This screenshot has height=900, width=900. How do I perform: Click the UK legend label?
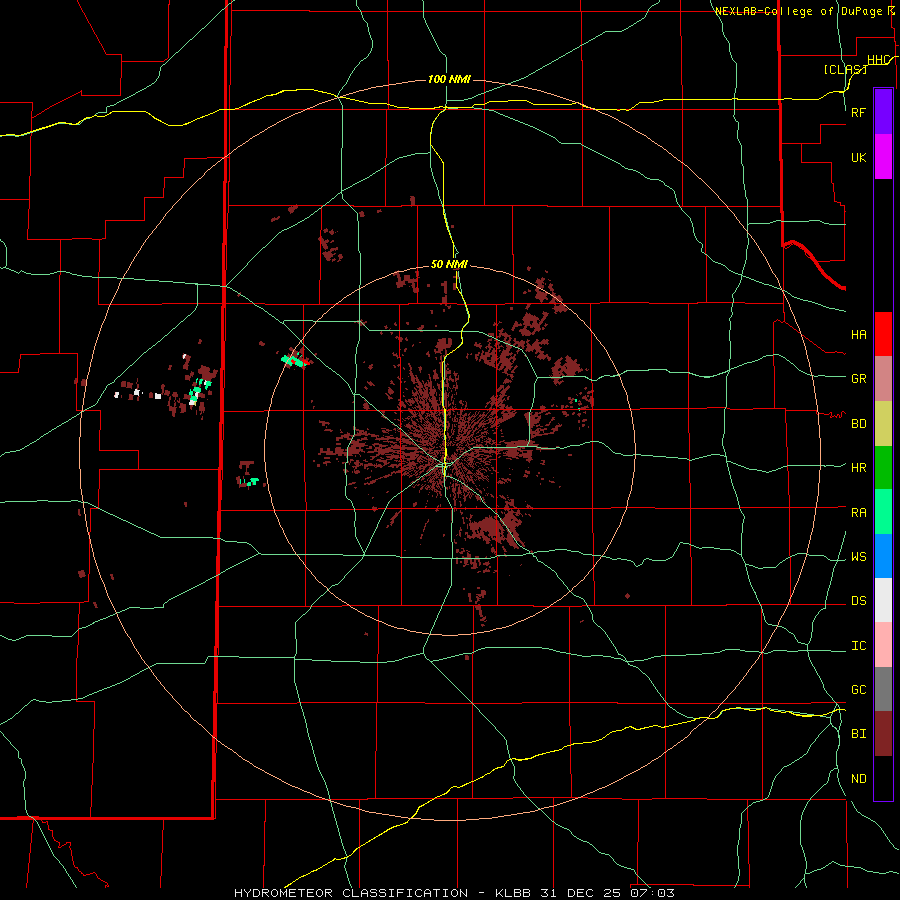[858, 158]
